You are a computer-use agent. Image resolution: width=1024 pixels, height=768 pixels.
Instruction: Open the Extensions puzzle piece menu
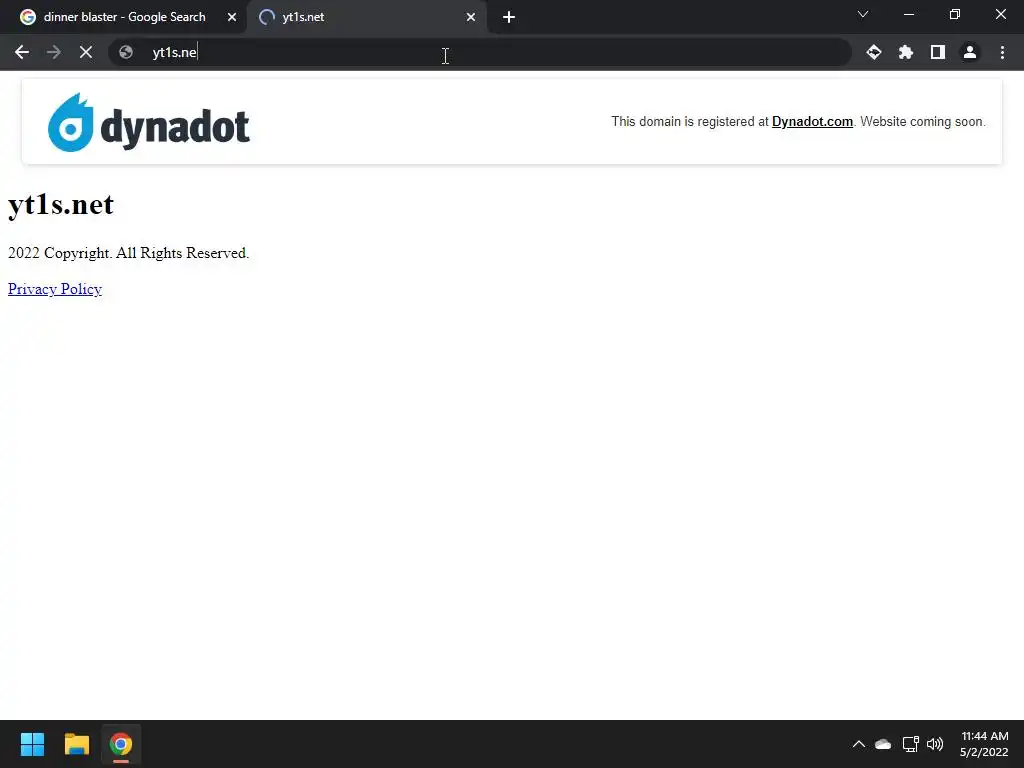[x=906, y=52]
